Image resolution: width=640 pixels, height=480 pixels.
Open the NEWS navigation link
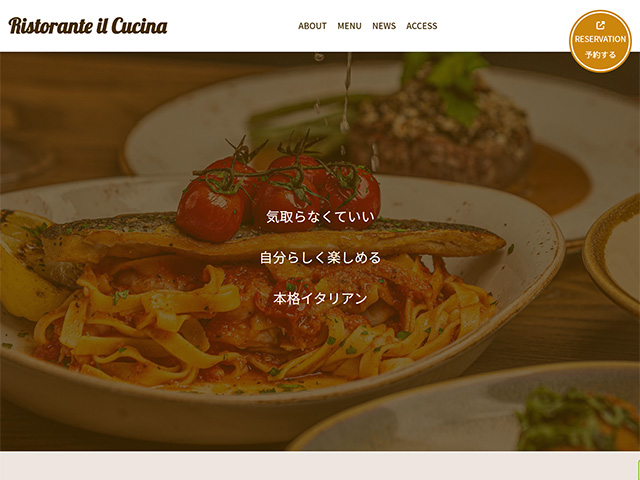point(384,26)
